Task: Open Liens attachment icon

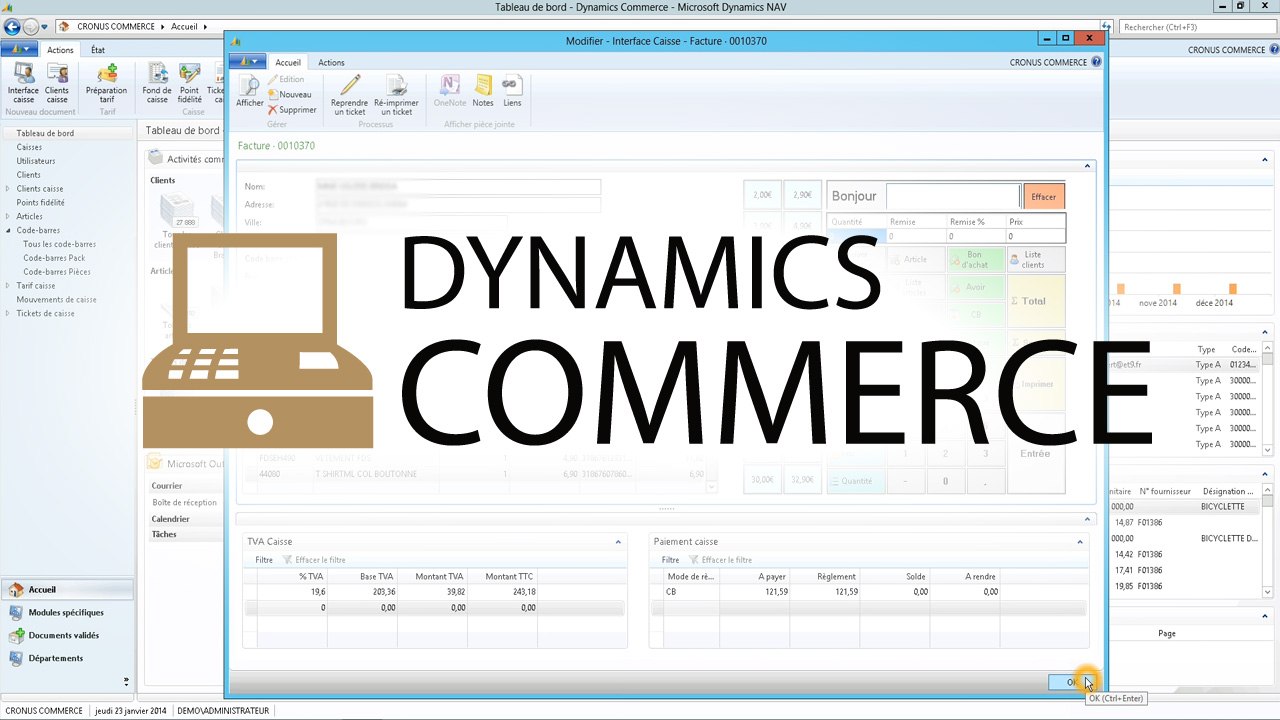Action: (x=512, y=91)
